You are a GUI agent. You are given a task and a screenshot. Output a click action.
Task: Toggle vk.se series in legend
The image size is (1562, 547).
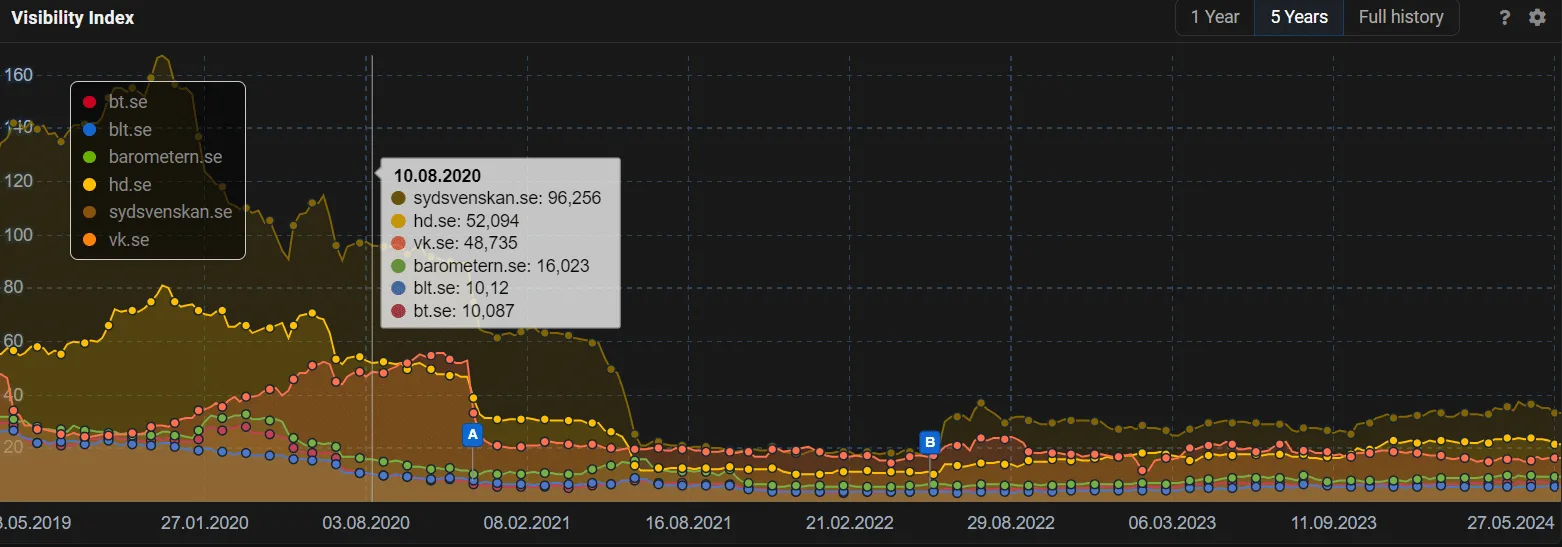point(116,240)
